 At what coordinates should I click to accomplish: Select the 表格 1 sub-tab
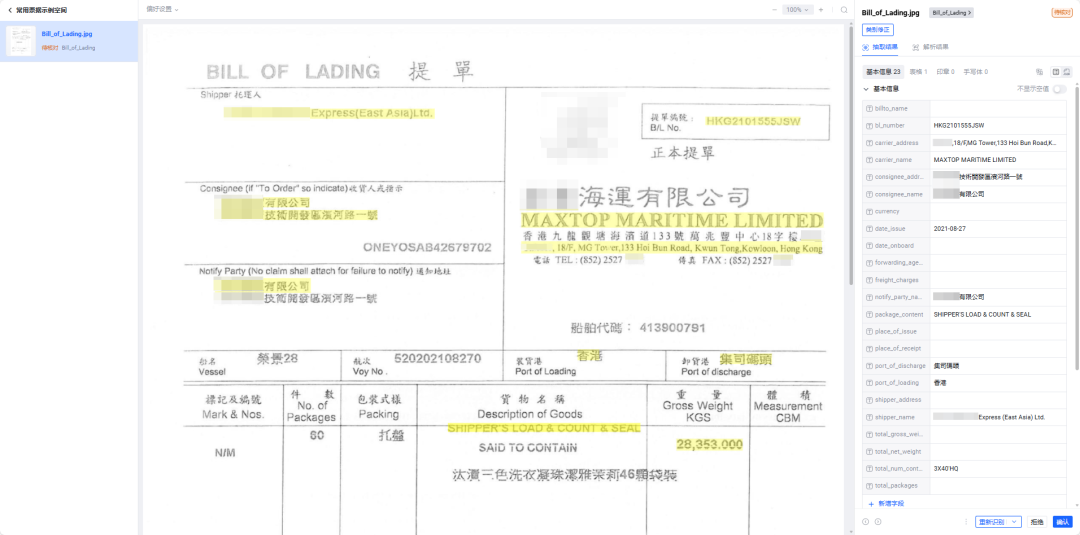point(918,72)
